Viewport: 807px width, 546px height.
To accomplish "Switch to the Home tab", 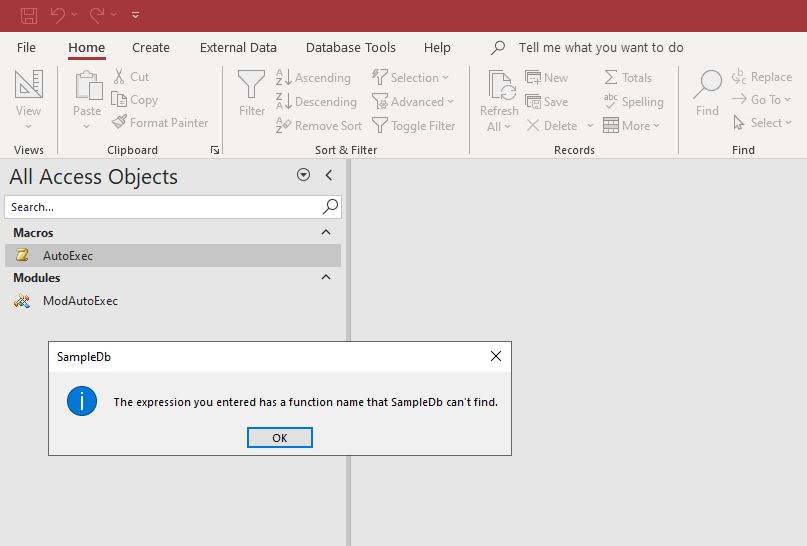I will [86, 47].
